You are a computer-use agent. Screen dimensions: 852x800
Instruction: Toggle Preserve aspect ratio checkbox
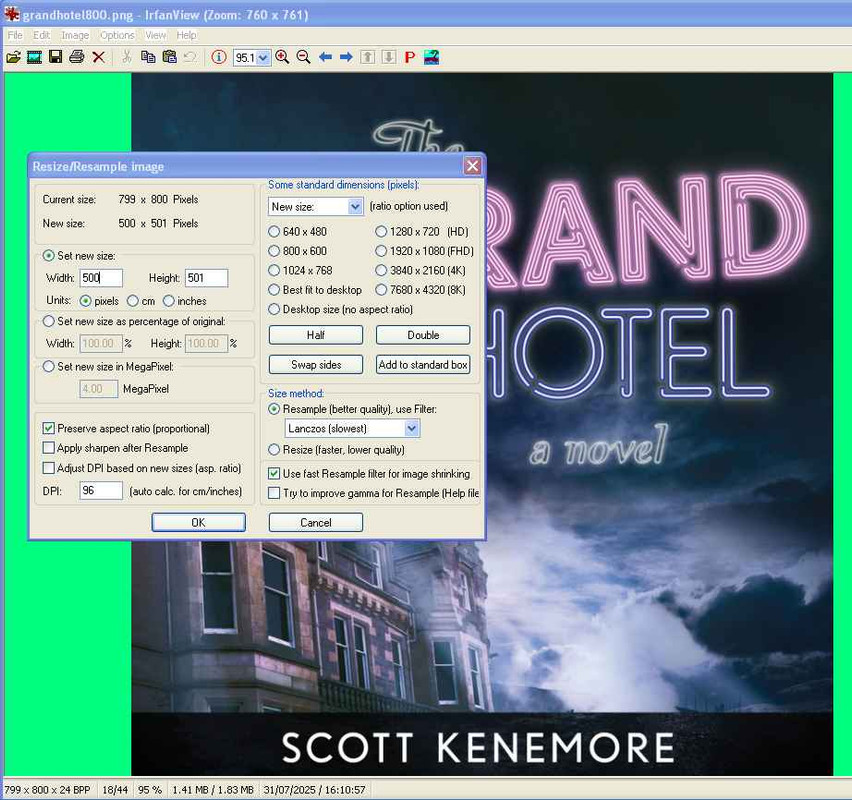[48, 428]
